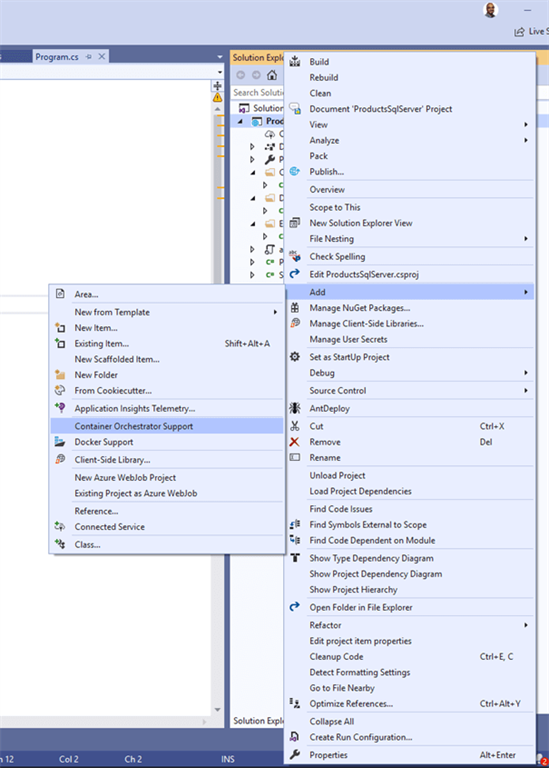
Task: Click the Manage NuGet Packages icon
Action: [x=295, y=308]
